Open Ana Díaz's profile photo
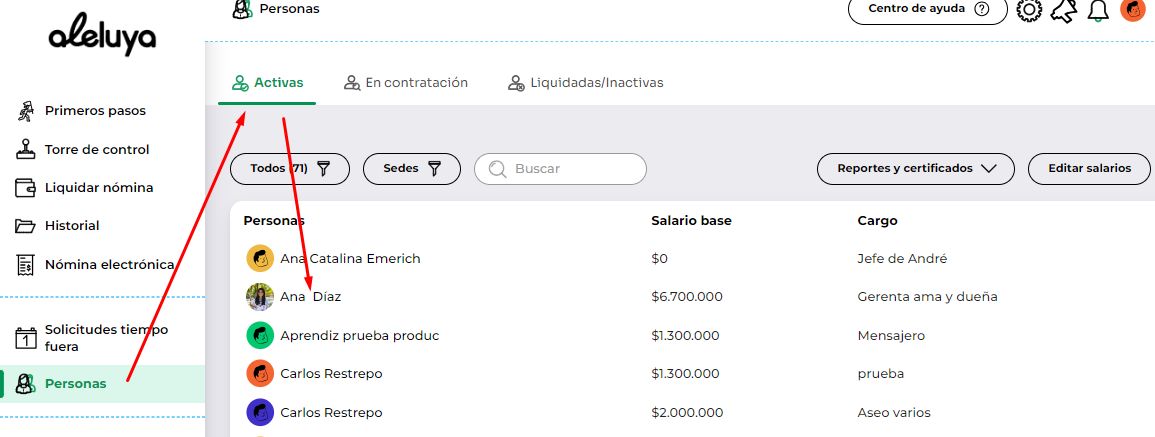This screenshot has width=1155, height=437. click(x=260, y=297)
